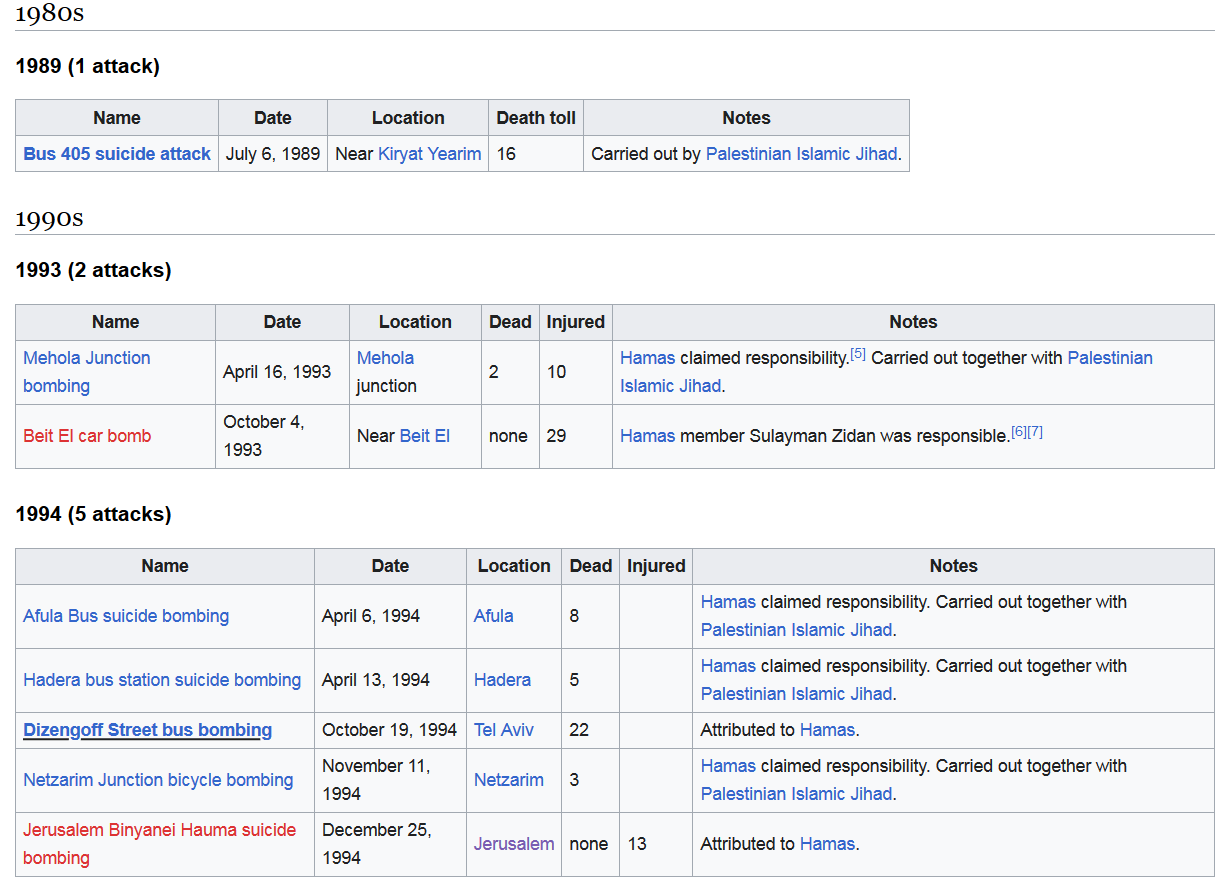This screenshot has height=891, width=1232.
Task: Click the Death toll column header
Action: coord(536,118)
